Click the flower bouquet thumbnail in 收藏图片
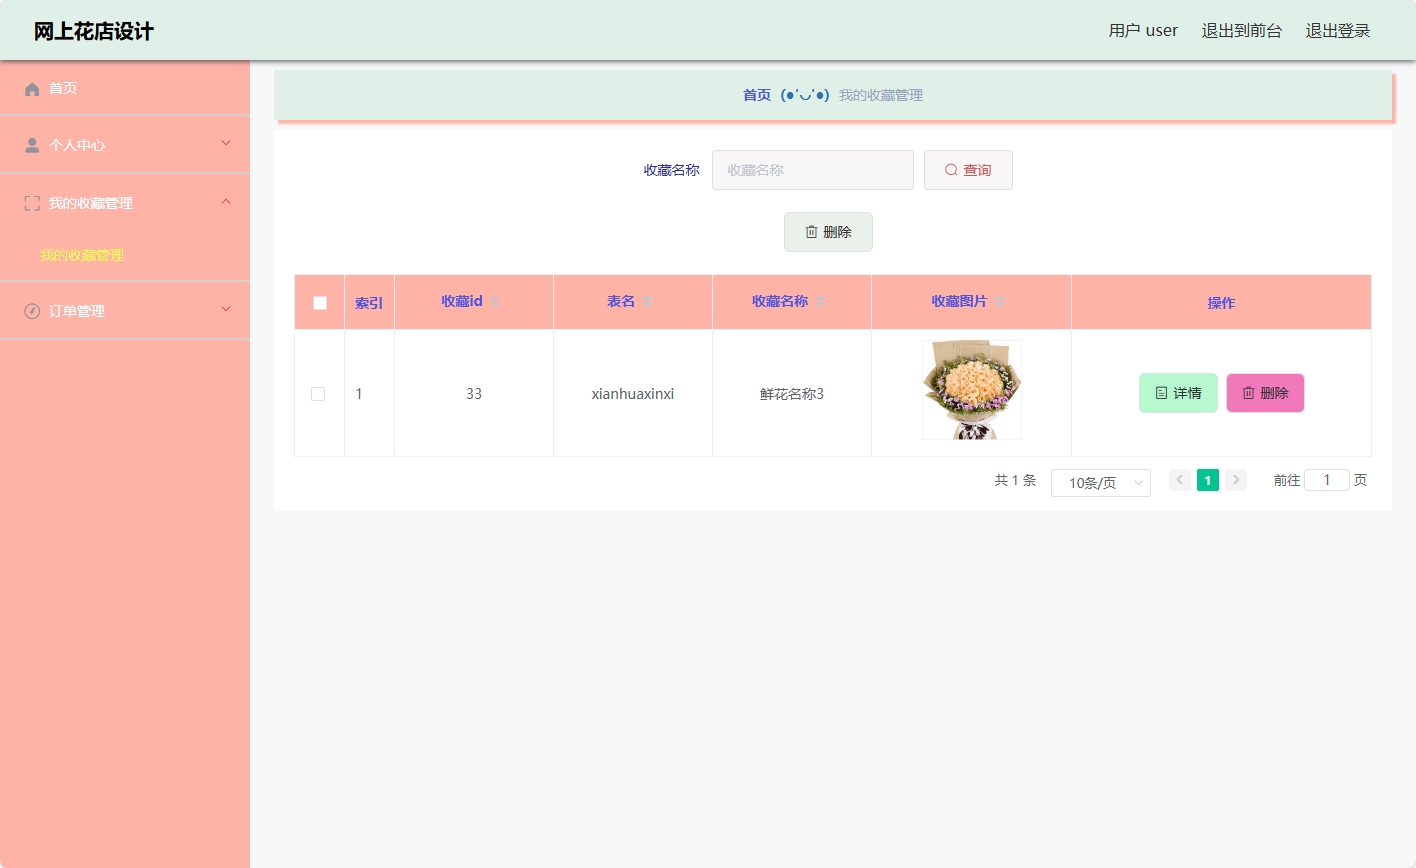Screen dimensions: 1416x868 pos(971,389)
